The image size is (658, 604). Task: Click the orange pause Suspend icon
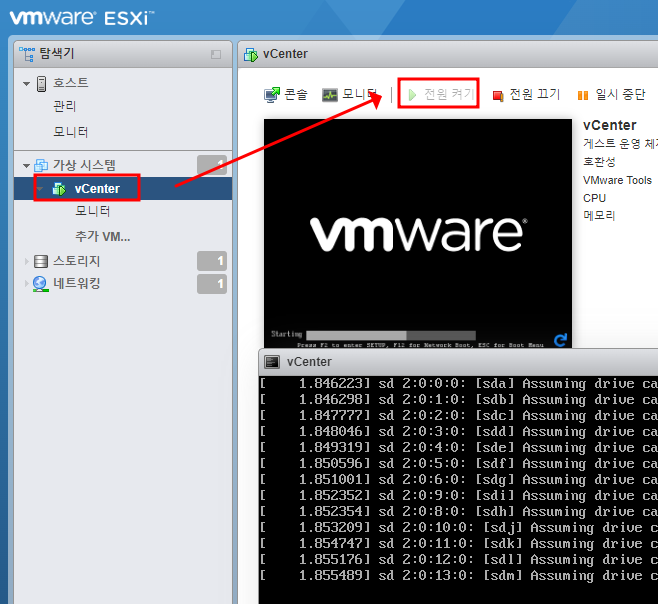[x=583, y=96]
